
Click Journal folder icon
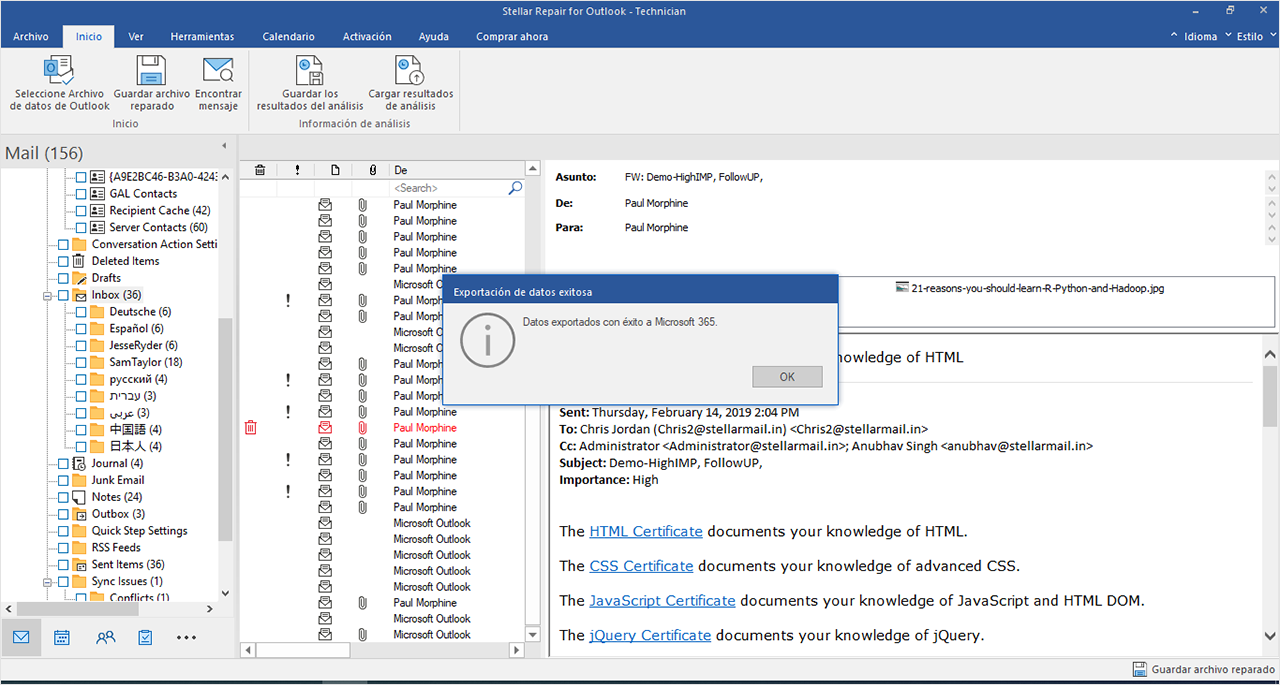coord(79,464)
